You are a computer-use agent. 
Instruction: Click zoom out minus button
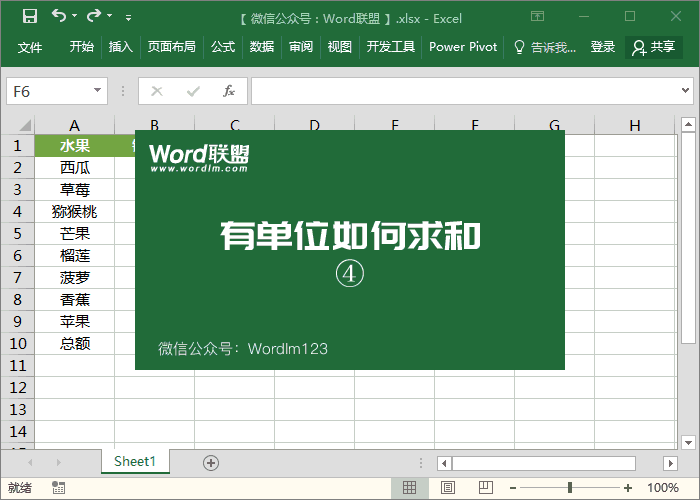(x=513, y=488)
